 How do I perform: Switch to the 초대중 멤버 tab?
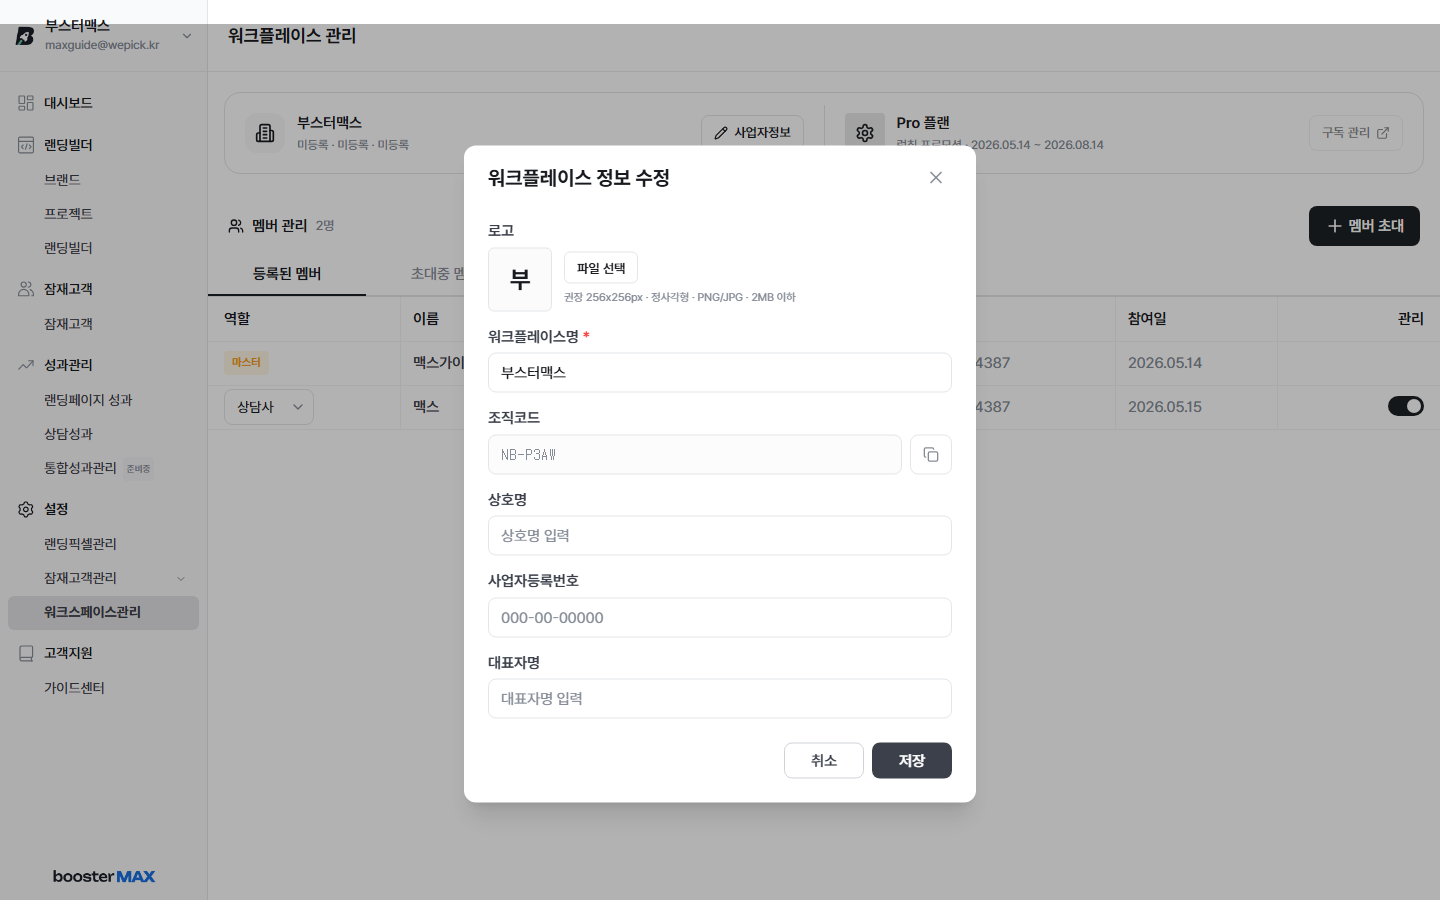coord(438,274)
